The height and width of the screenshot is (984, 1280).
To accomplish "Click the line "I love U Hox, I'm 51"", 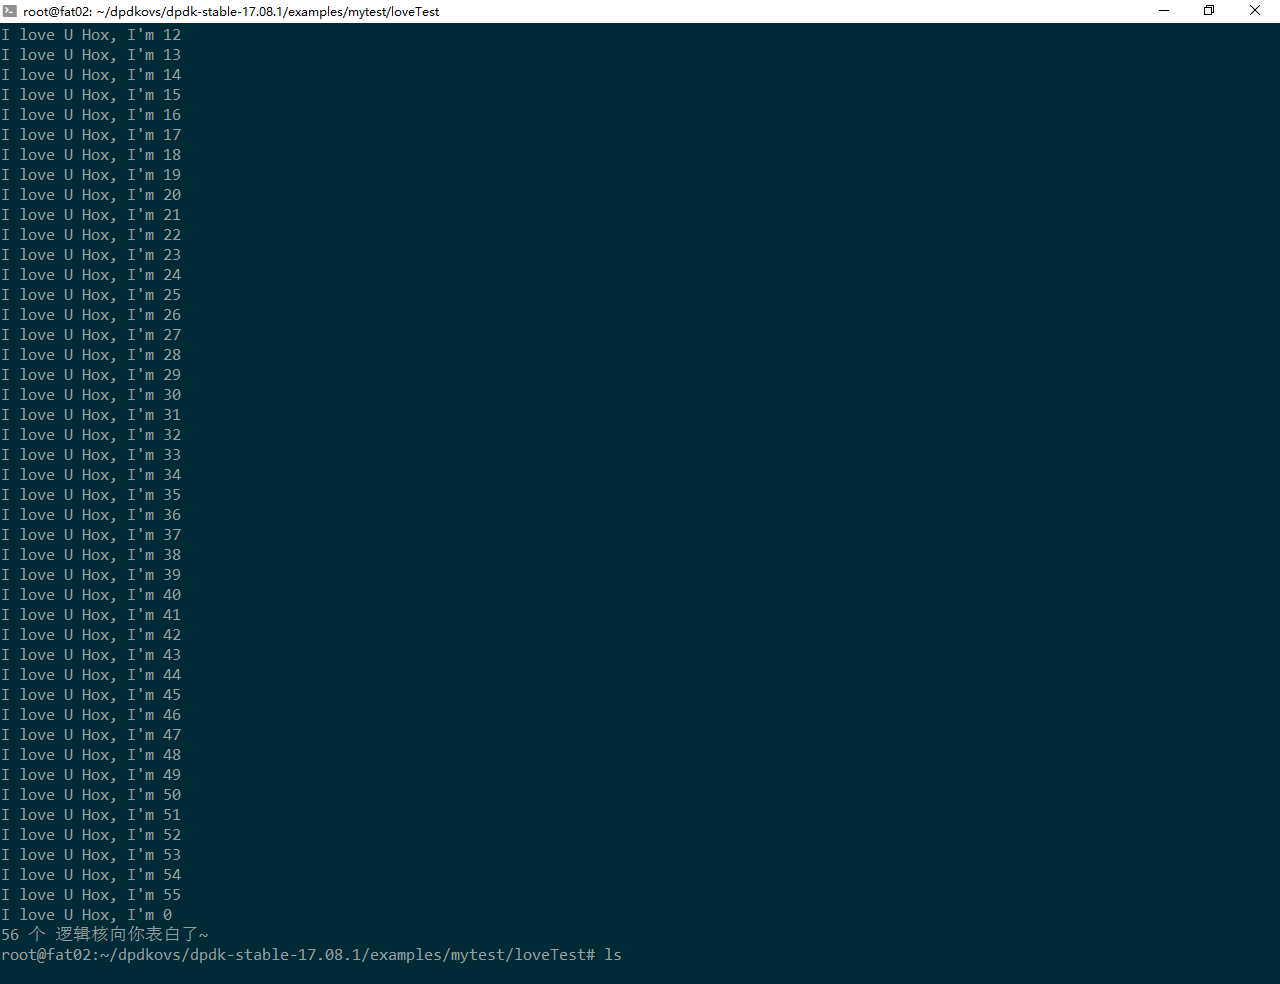I will click(x=91, y=815).
